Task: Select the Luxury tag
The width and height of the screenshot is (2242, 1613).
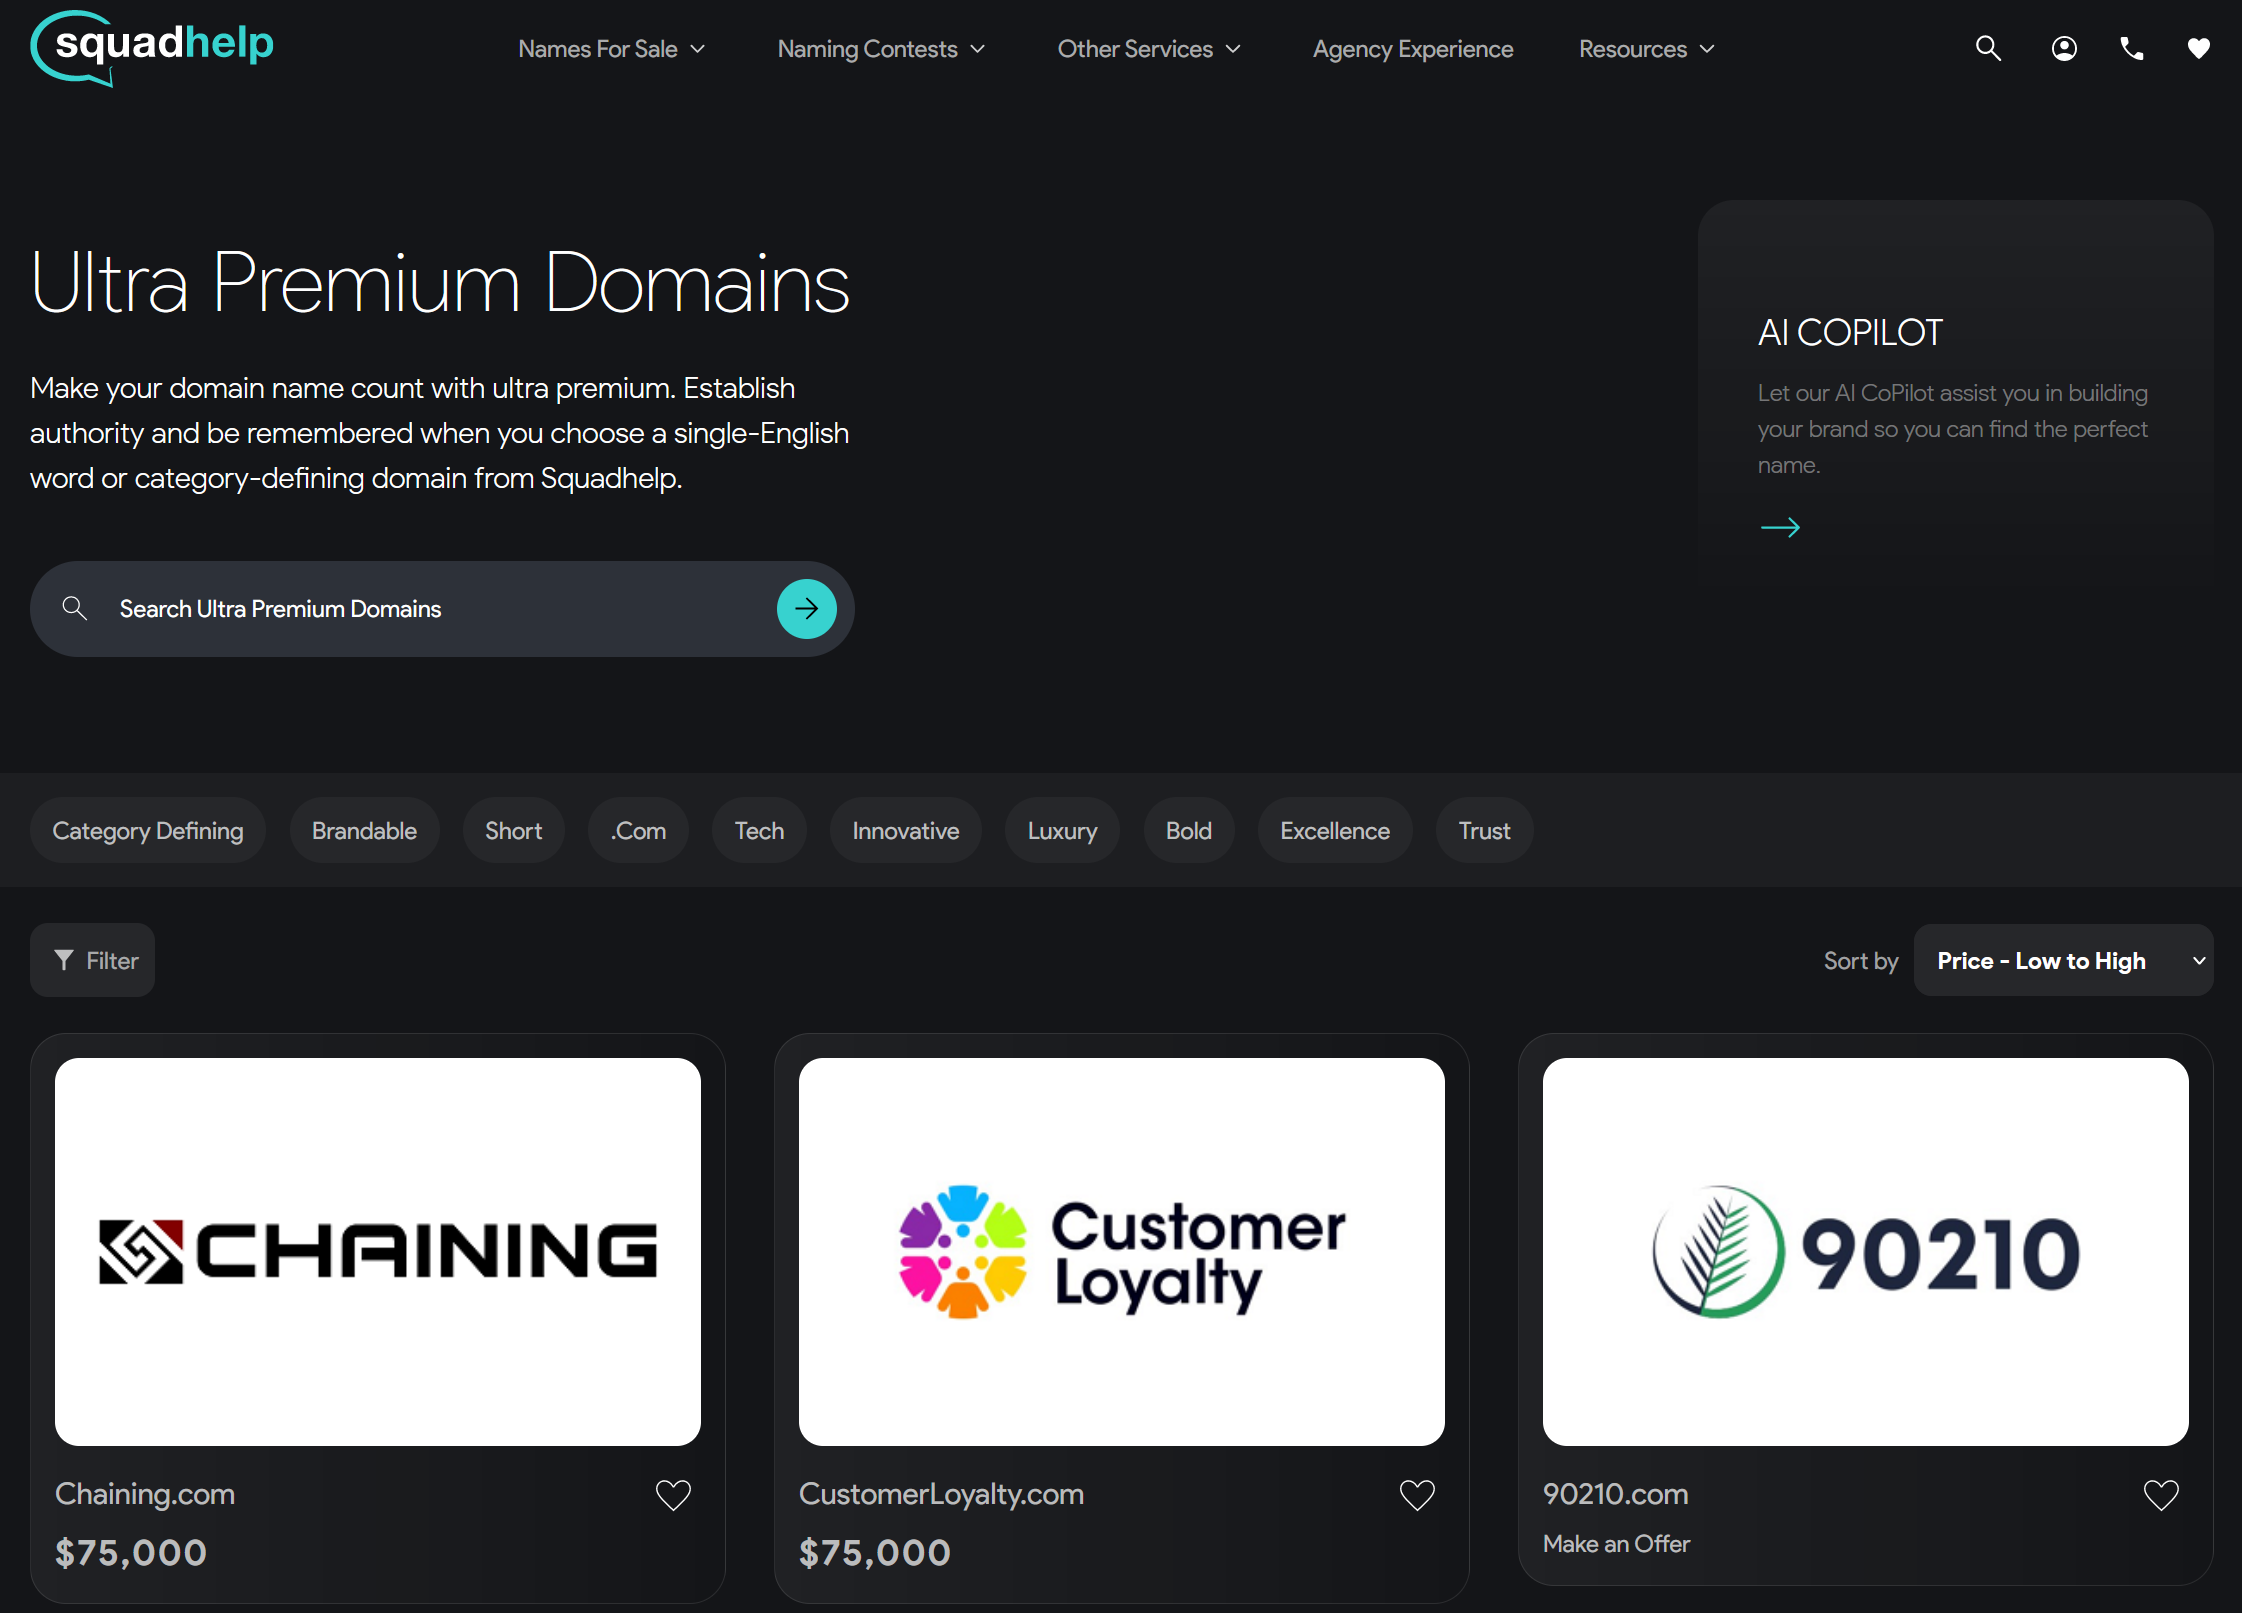Action: tap(1062, 830)
